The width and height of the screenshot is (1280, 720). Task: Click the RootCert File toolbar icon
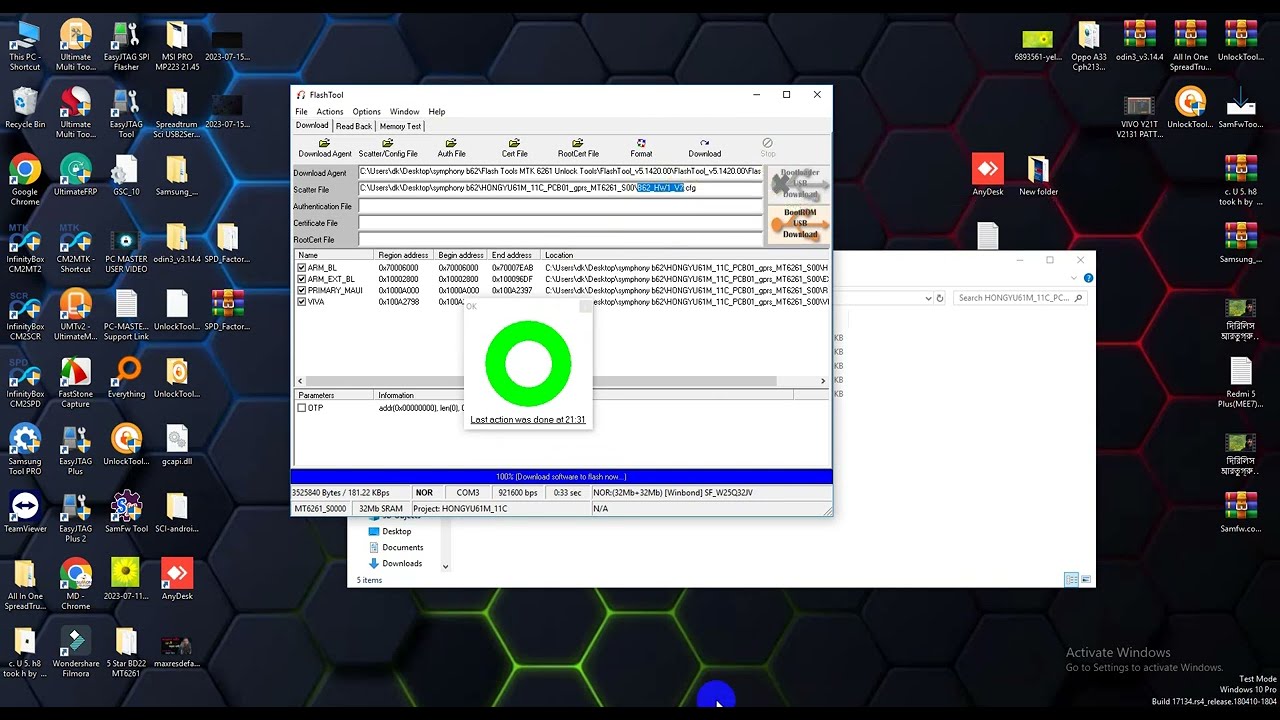point(578,148)
